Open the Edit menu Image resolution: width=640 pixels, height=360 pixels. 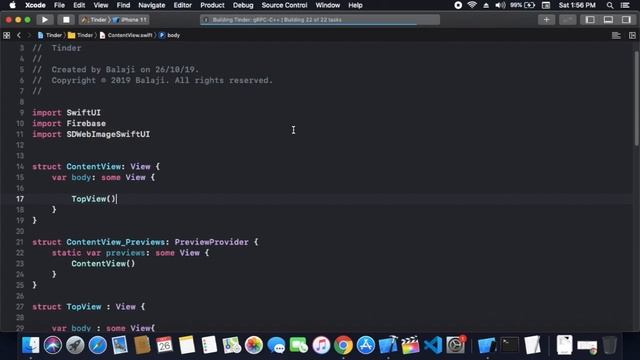(79, 5)
